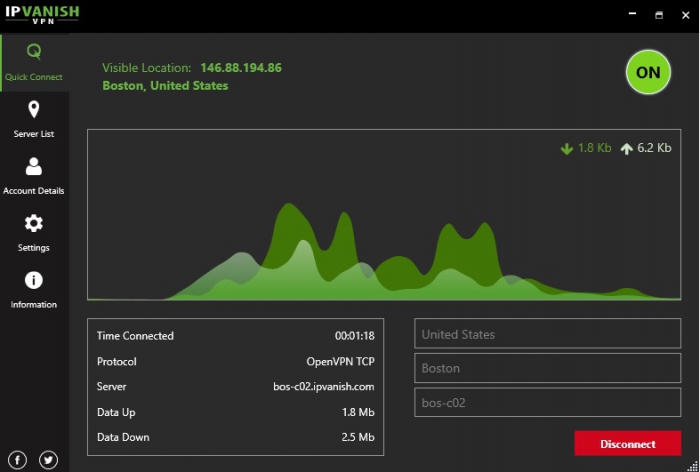700x472 pixels.
Task: Open the Server List section
Action: pos(34,120)
